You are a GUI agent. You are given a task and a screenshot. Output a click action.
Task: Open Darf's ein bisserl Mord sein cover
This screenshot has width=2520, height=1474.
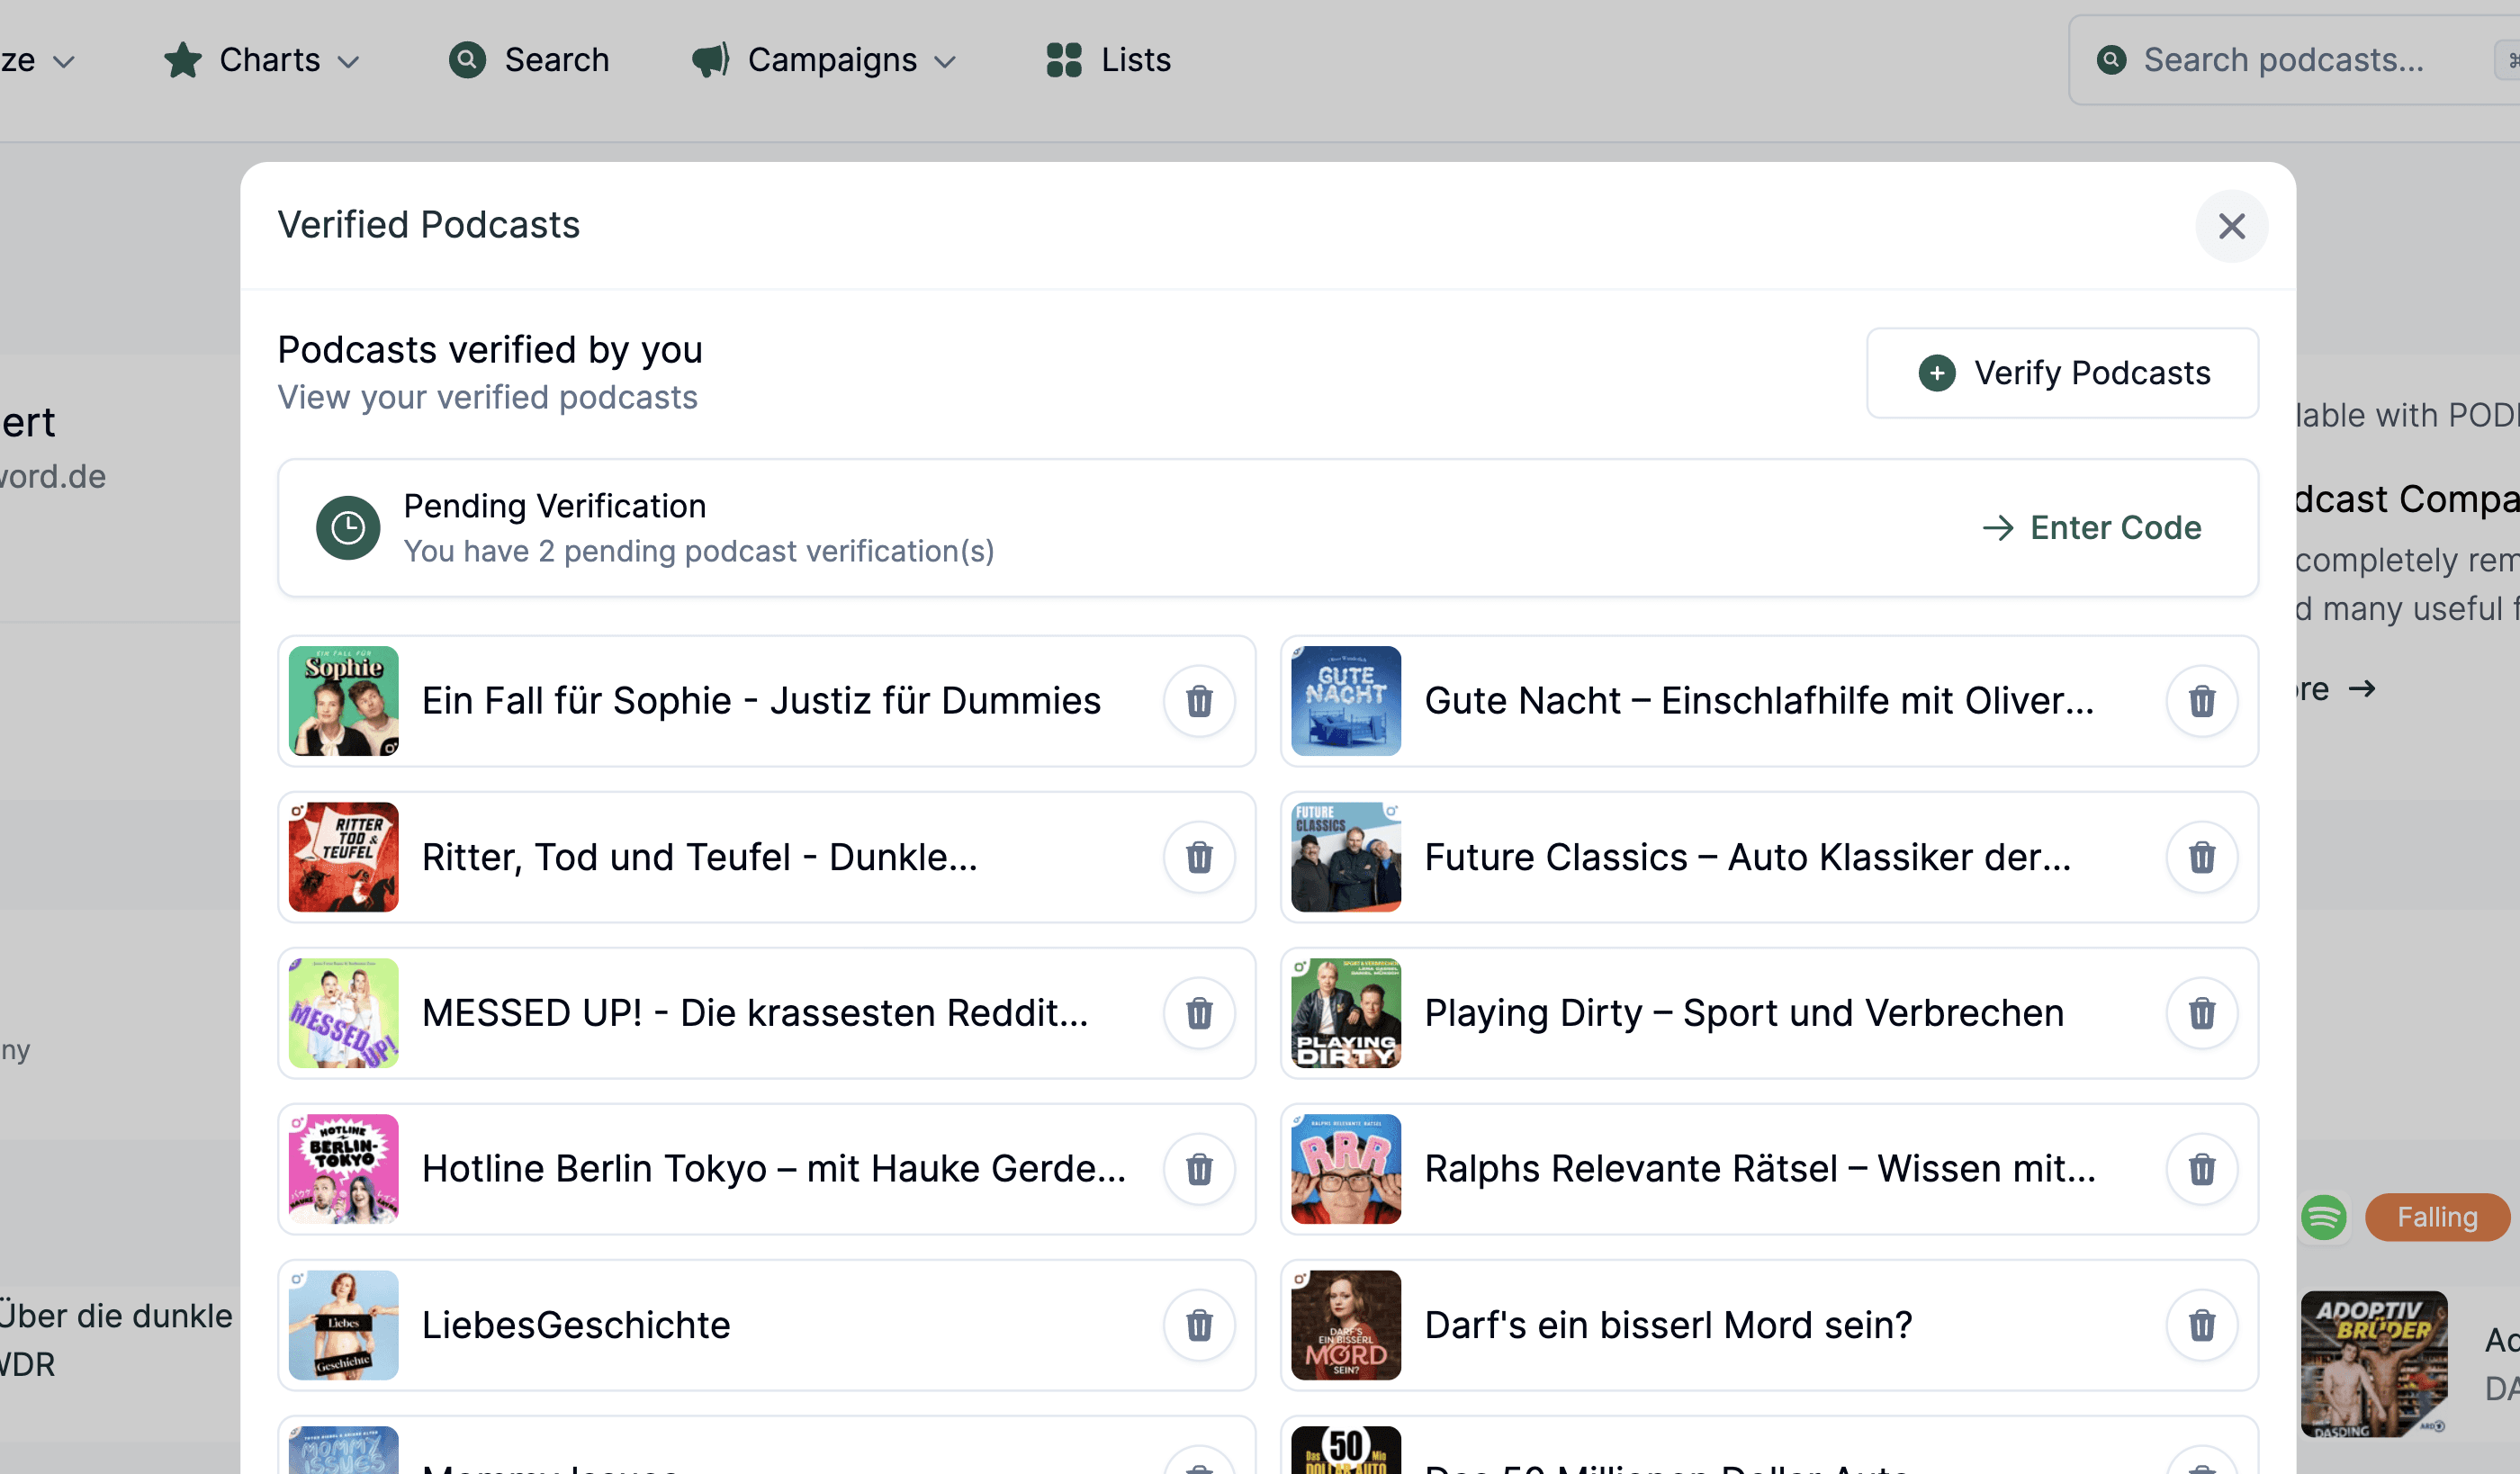point(1346,1325)
